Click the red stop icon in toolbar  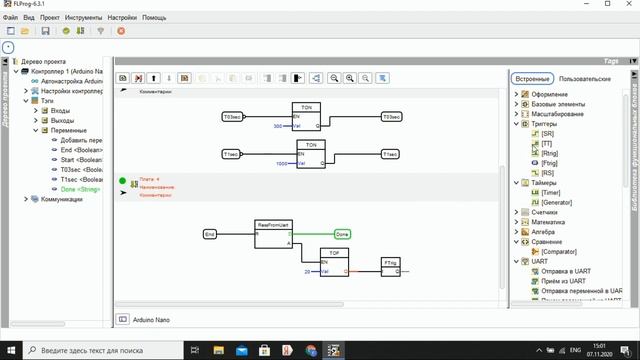121,31
